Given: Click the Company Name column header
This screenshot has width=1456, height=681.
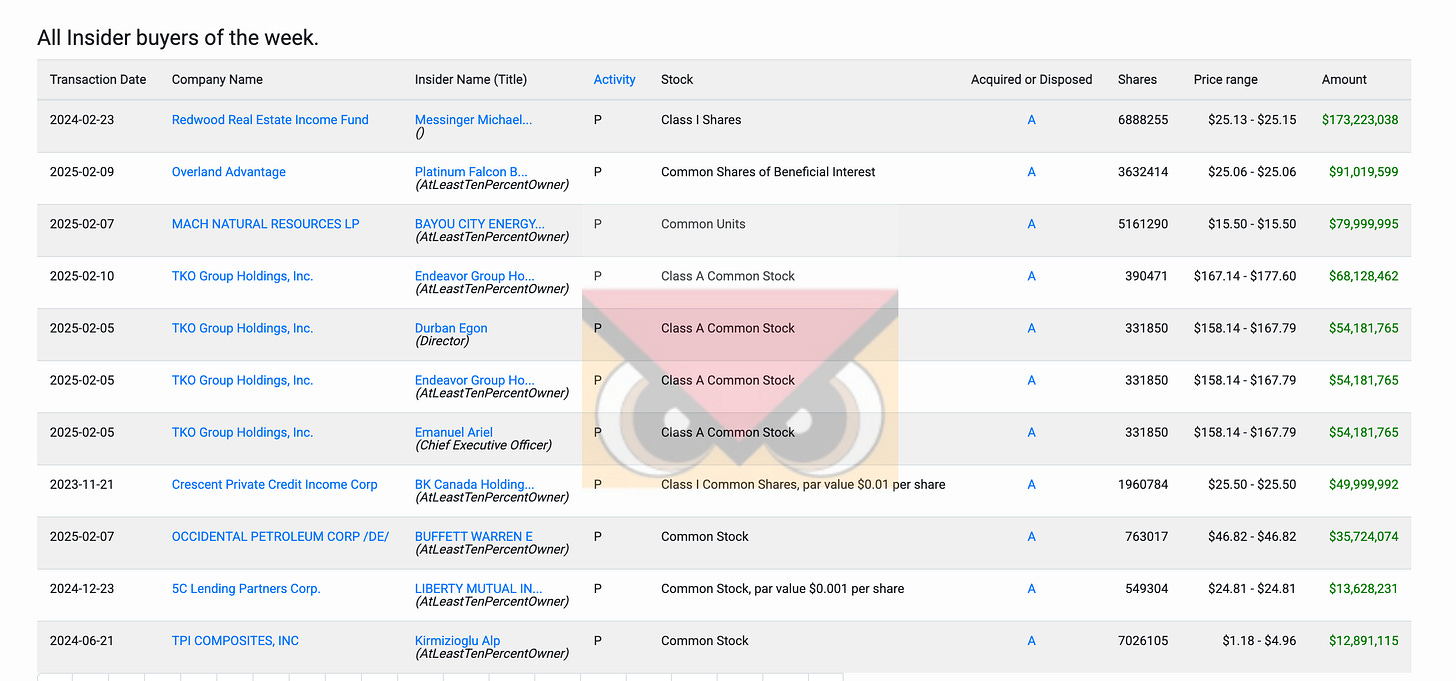Looking at the screenshot, I should [x=217, y=79].
